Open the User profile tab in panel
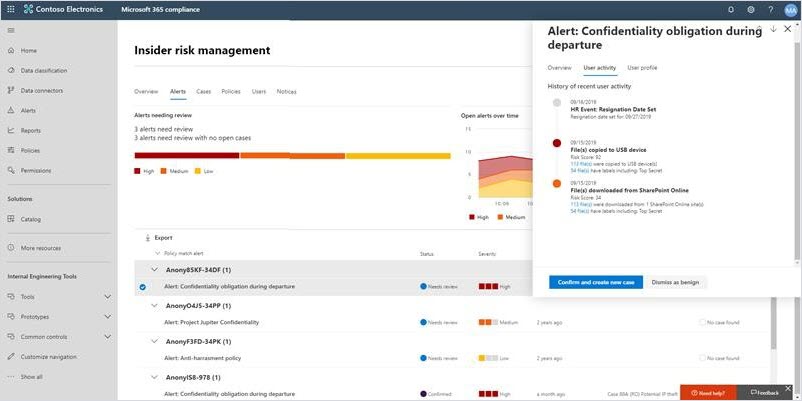 point(642,67)
